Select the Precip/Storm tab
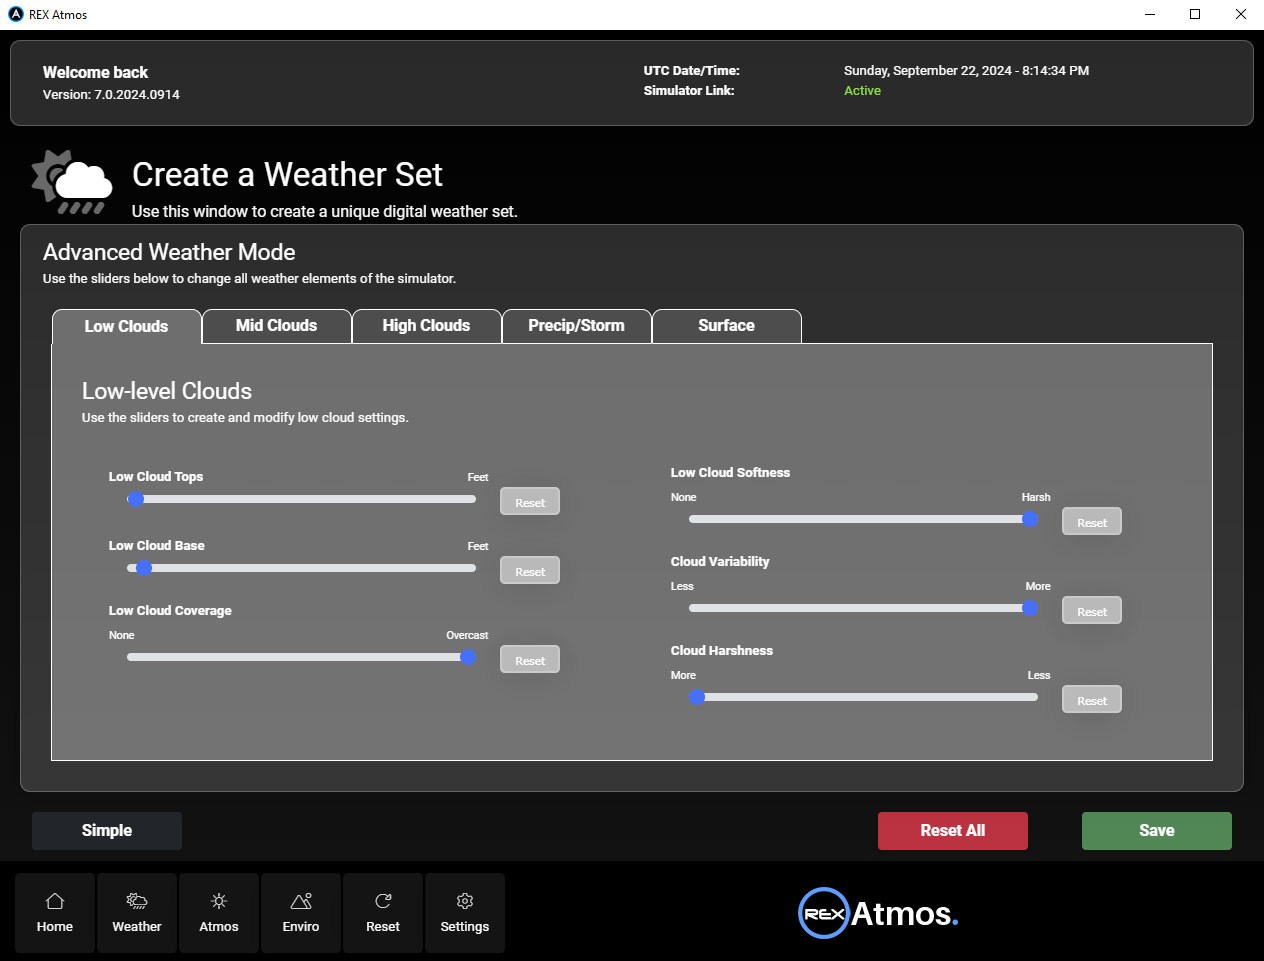 tap(576, 325)
